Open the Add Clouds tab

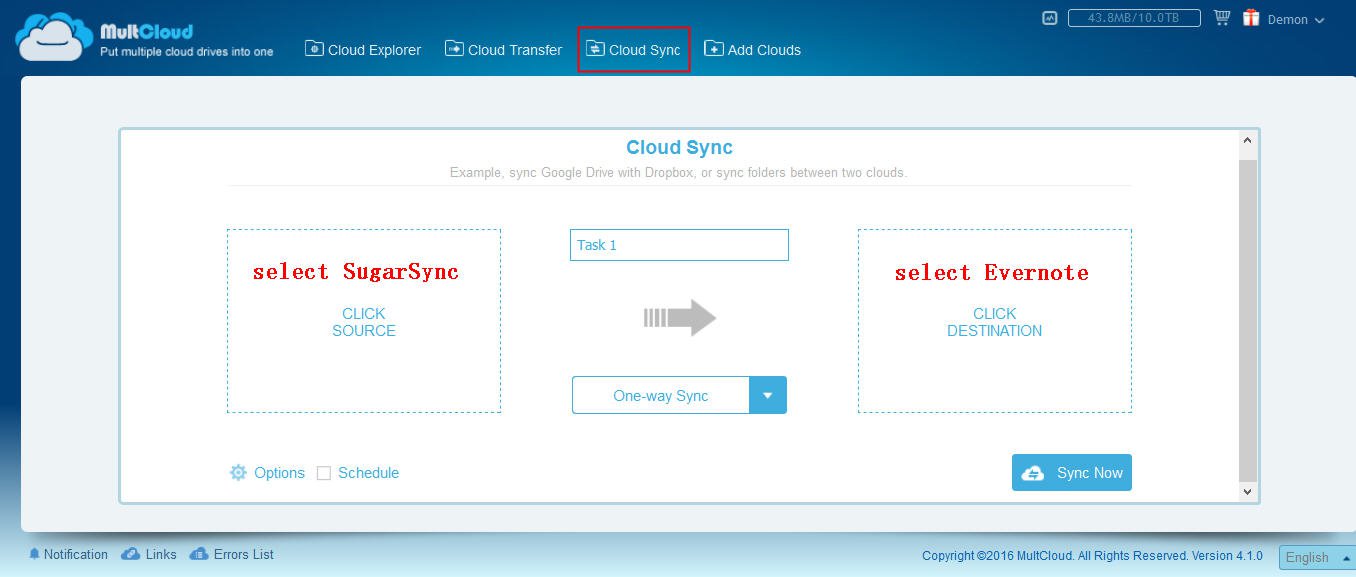[752, 49]
